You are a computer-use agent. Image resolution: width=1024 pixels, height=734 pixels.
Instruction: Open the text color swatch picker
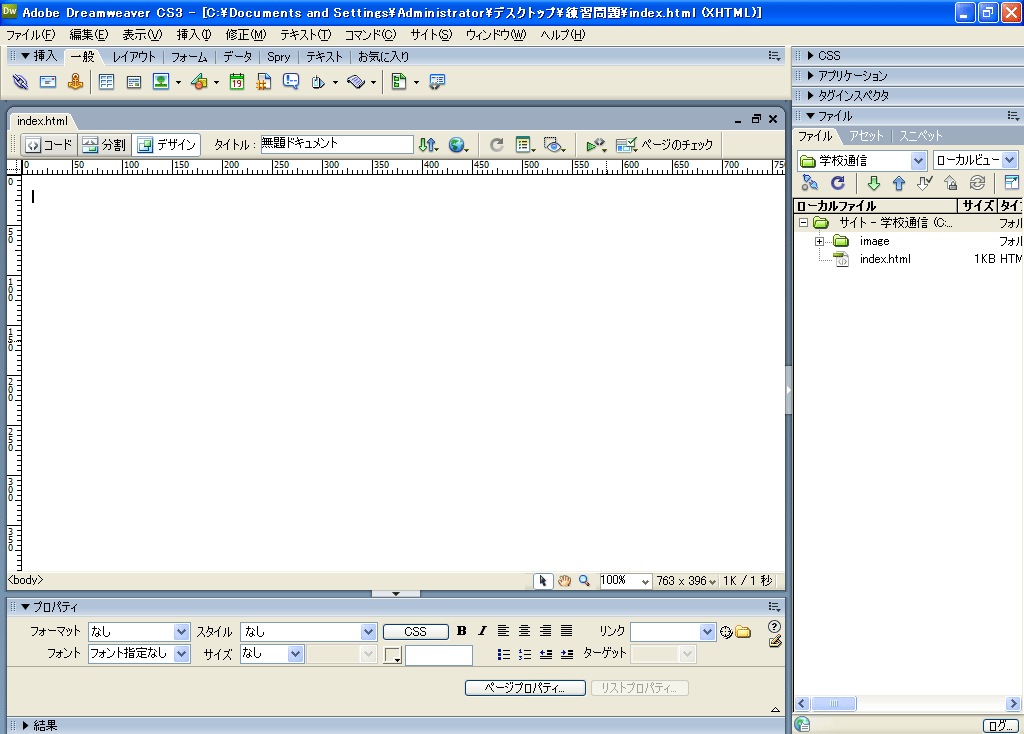393,656
